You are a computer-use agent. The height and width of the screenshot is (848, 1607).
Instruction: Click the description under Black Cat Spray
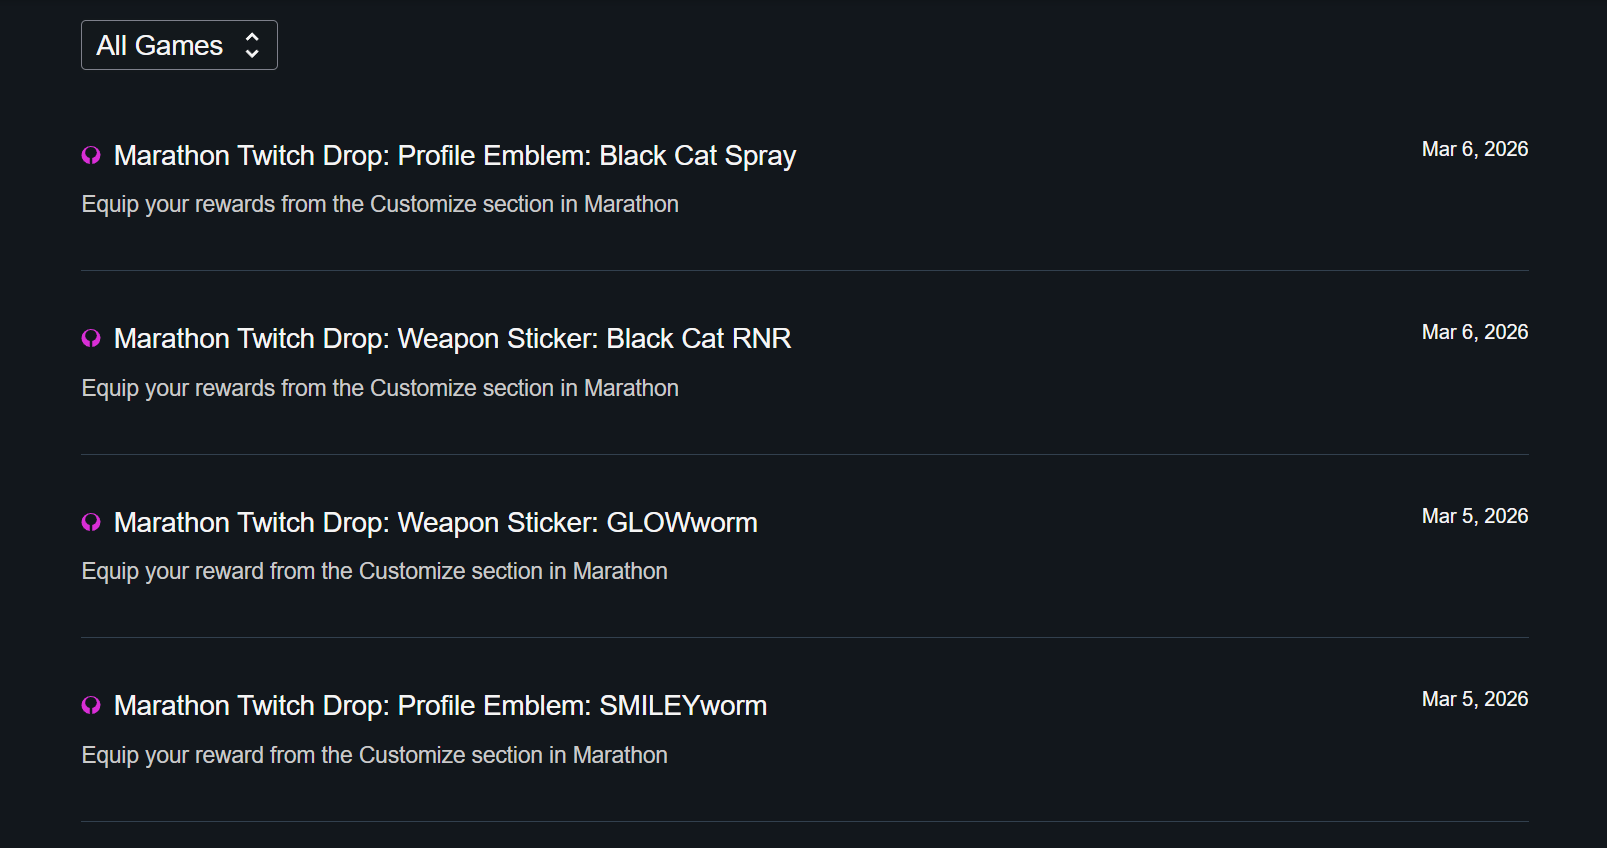[380, 204]
